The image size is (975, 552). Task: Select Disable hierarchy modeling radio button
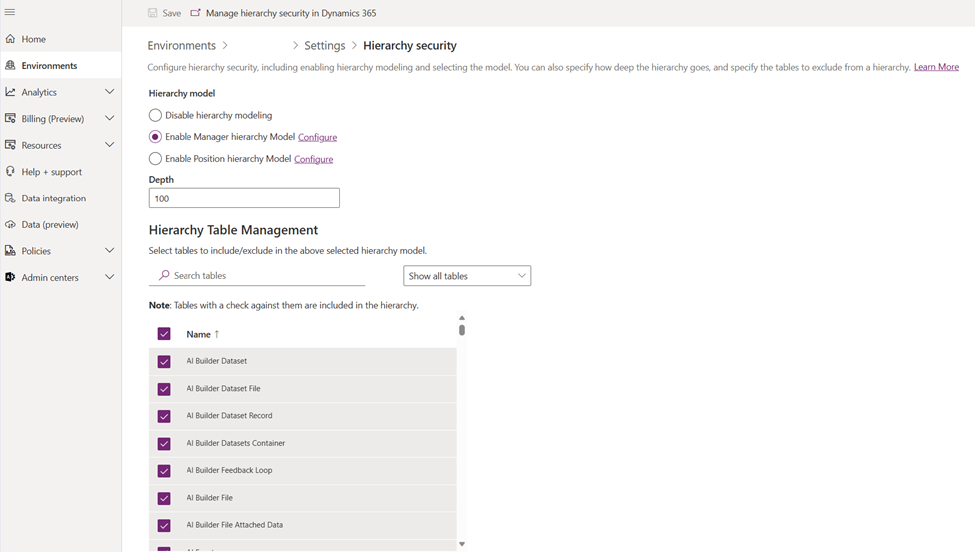[155, 116]
